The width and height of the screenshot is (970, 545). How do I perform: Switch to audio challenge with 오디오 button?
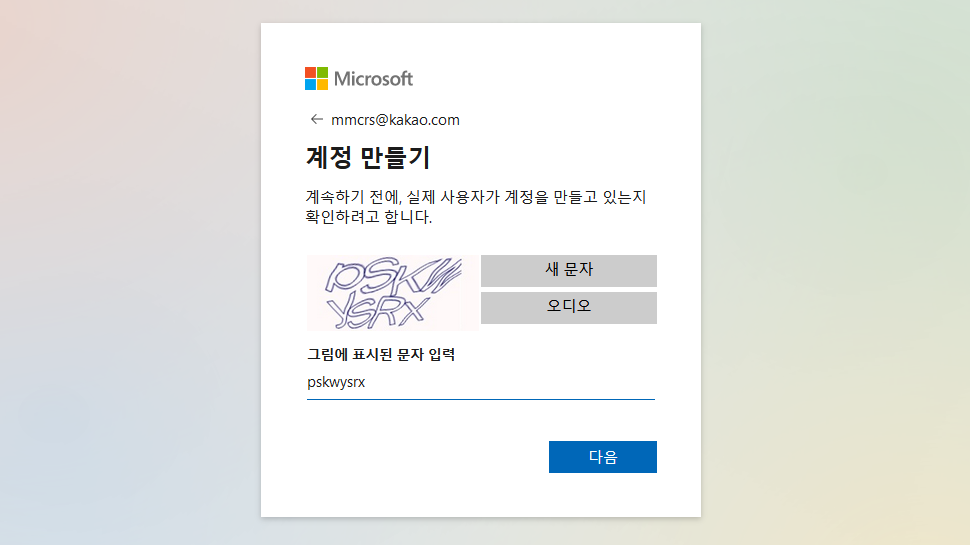coord(569,307)
